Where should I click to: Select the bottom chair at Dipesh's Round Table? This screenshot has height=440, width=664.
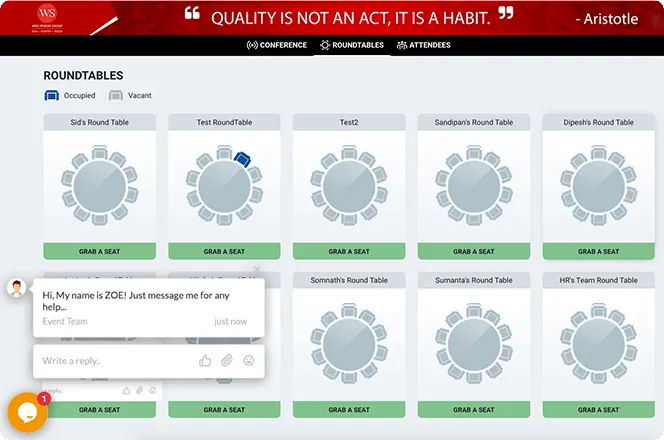pos(598,219)
